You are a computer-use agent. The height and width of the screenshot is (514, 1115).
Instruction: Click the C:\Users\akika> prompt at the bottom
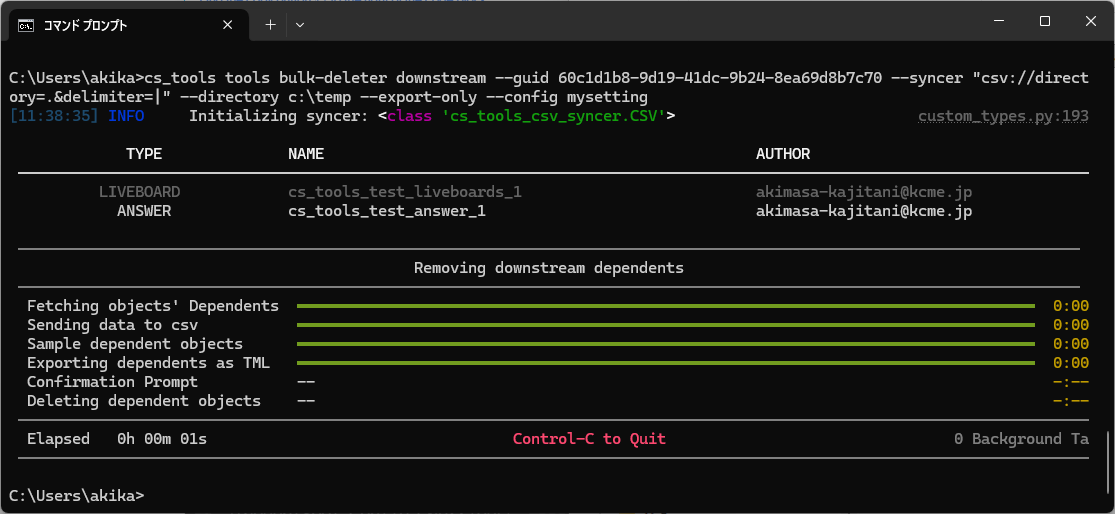coord(76,495)
